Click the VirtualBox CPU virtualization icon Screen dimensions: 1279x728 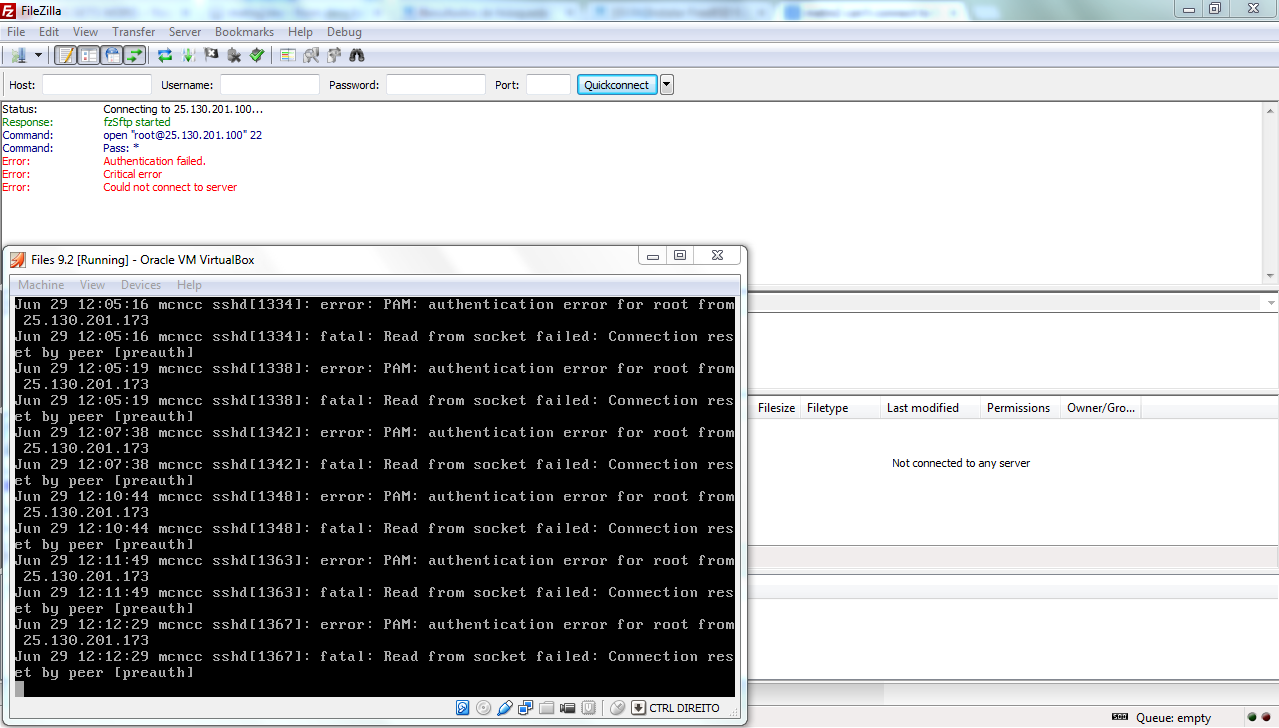click(589, 708)
